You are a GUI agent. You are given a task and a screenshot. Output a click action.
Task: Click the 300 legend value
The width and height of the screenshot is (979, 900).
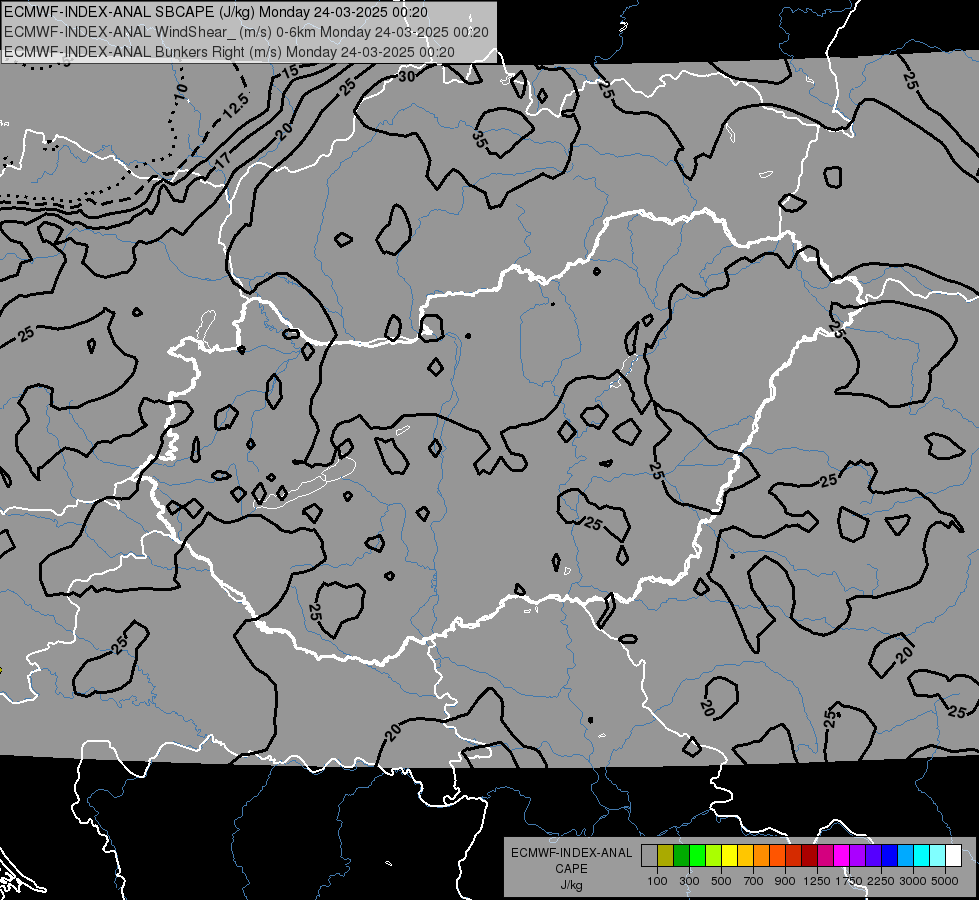(x=689, y=881)
